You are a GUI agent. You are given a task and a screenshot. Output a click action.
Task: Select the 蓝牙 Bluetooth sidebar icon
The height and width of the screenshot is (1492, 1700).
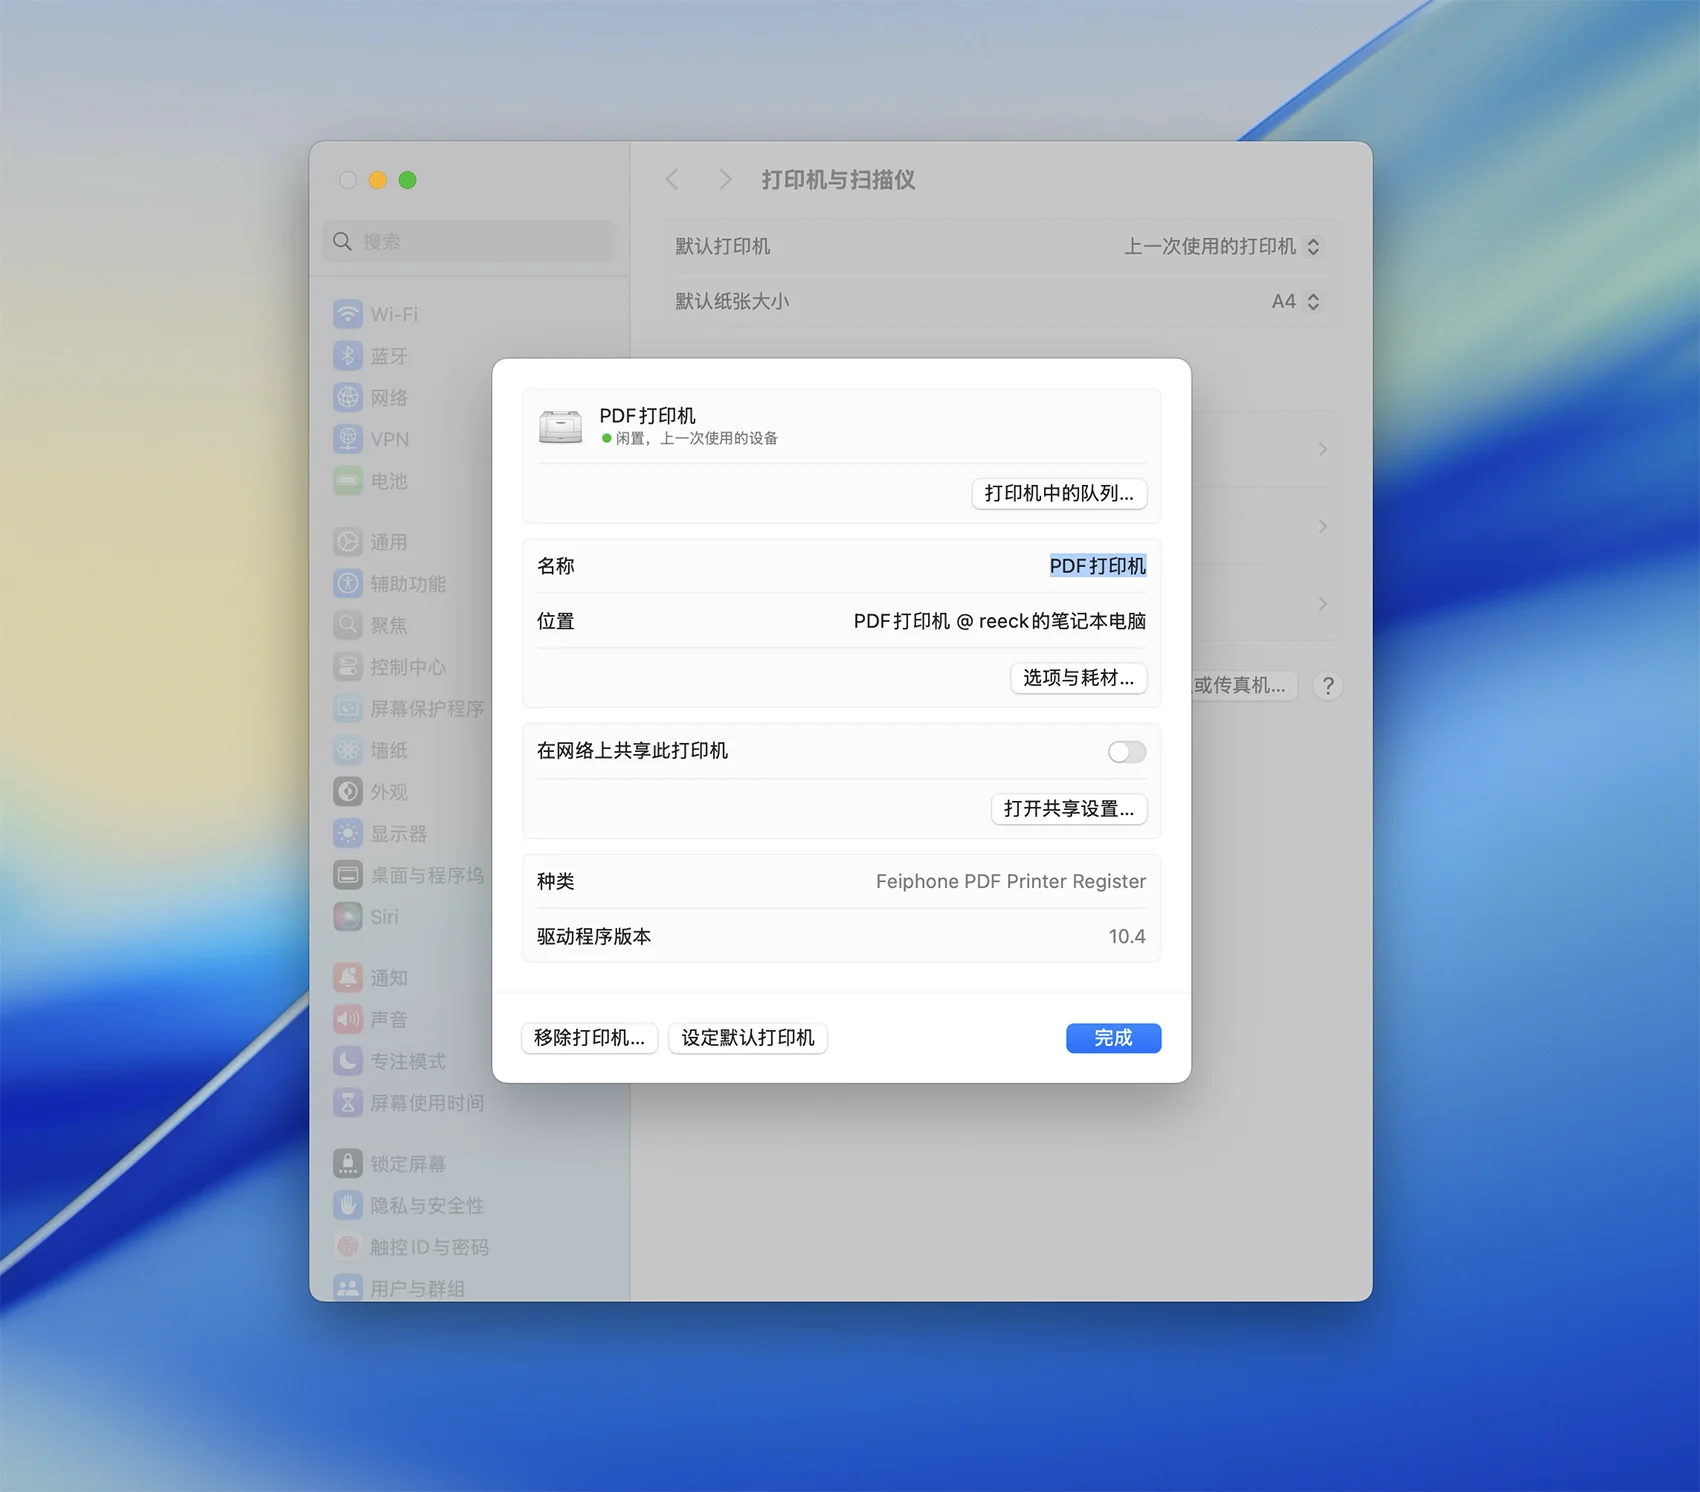[x=347, y=356]
